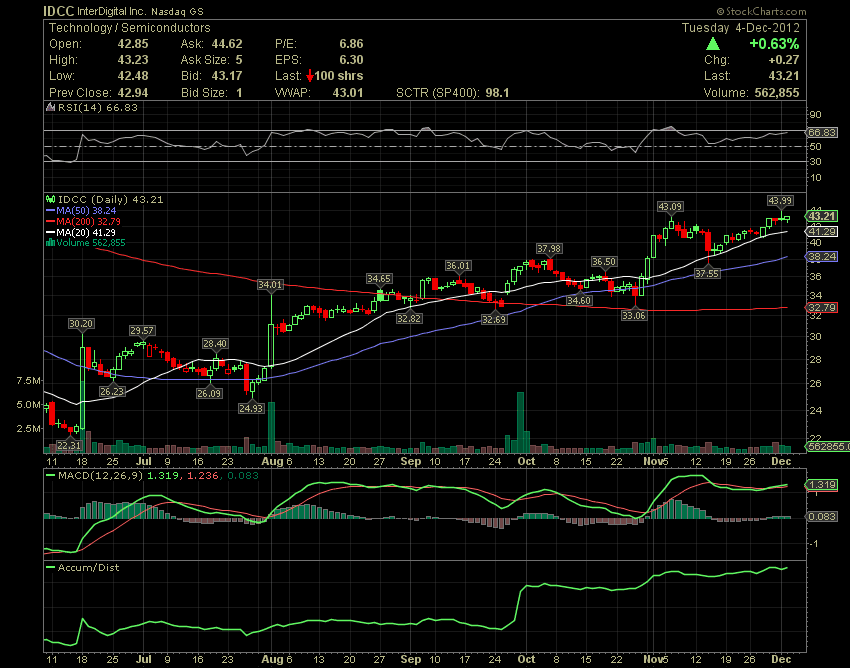Click the white dash icon before MA(20)

[51, 232]
